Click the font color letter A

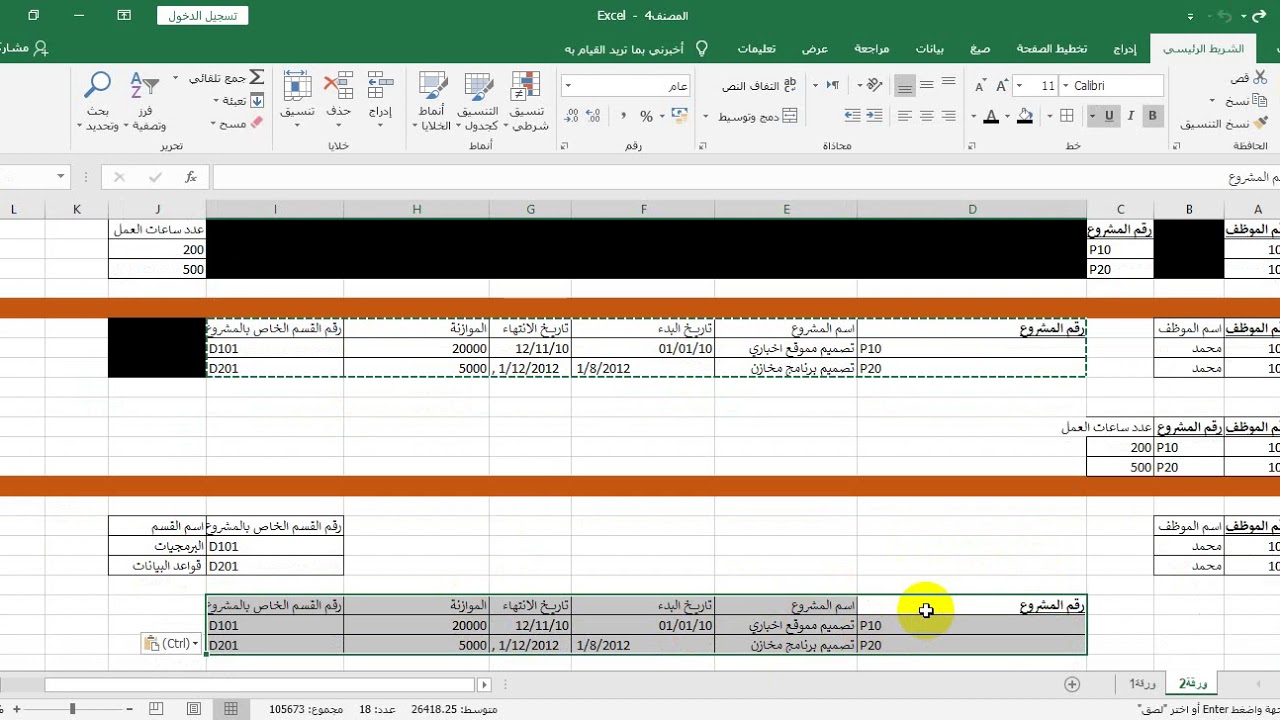[991, 117]
